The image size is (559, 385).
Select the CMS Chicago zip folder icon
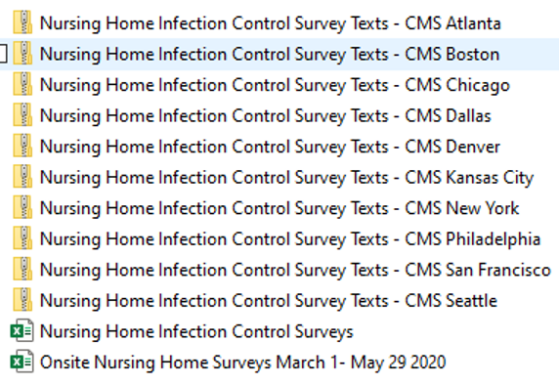(22, 84)
